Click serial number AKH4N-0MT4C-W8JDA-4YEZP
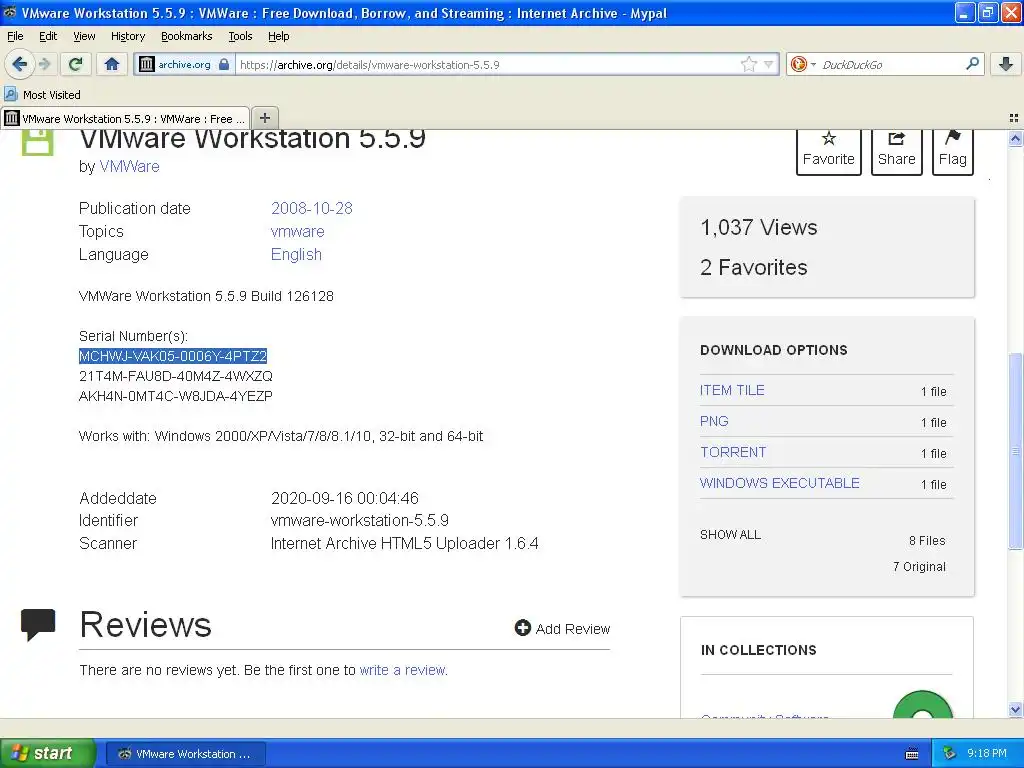Viewport: 1024px width, 768px height. 176,396
